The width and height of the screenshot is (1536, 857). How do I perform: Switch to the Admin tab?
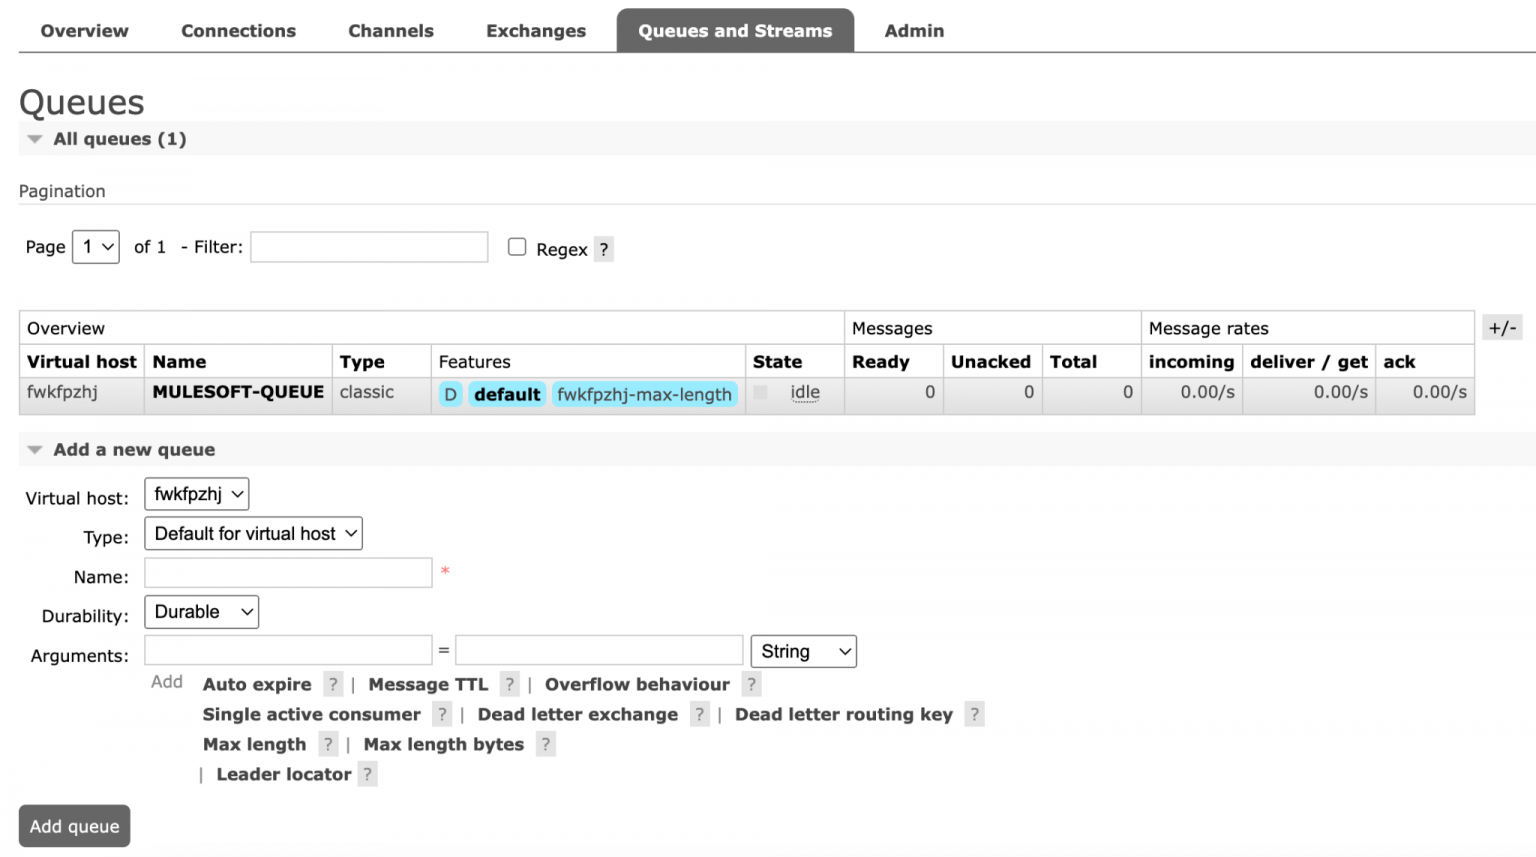(913, 30)
